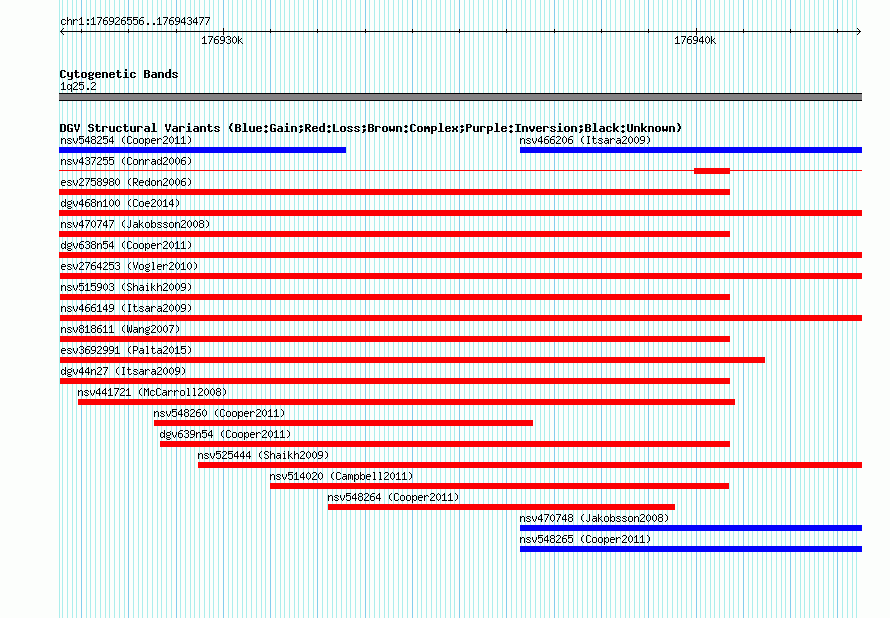Click the red bar under nsv441721
Screen dimensions: 890x618
tap(406, 402)
